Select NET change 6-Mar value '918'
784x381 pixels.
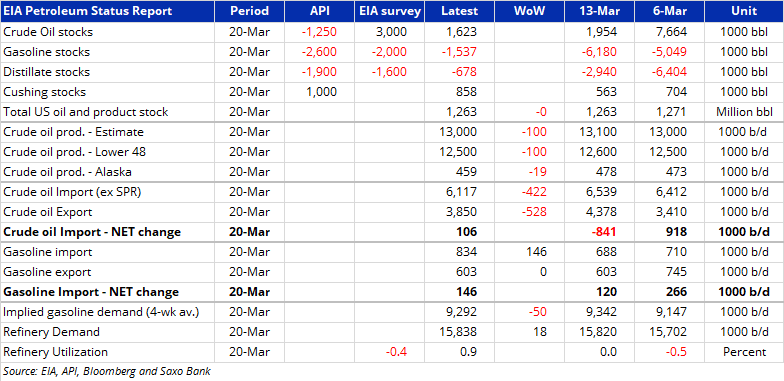point(676,232)
